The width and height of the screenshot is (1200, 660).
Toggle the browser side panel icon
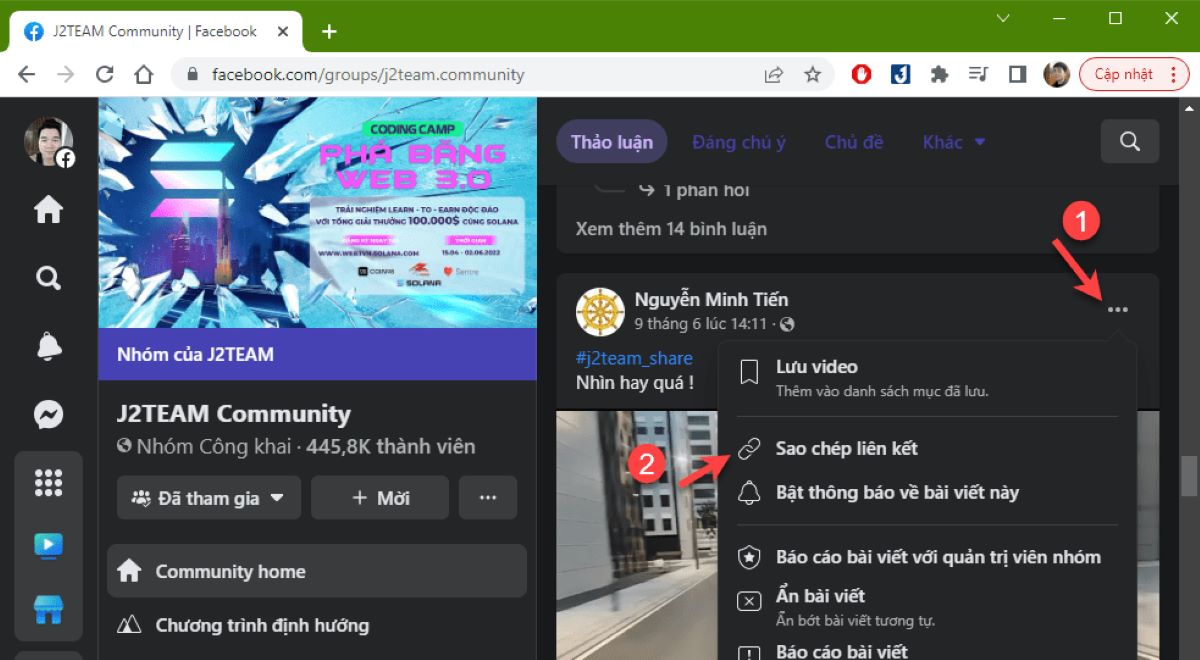(x=1017, y=74)
